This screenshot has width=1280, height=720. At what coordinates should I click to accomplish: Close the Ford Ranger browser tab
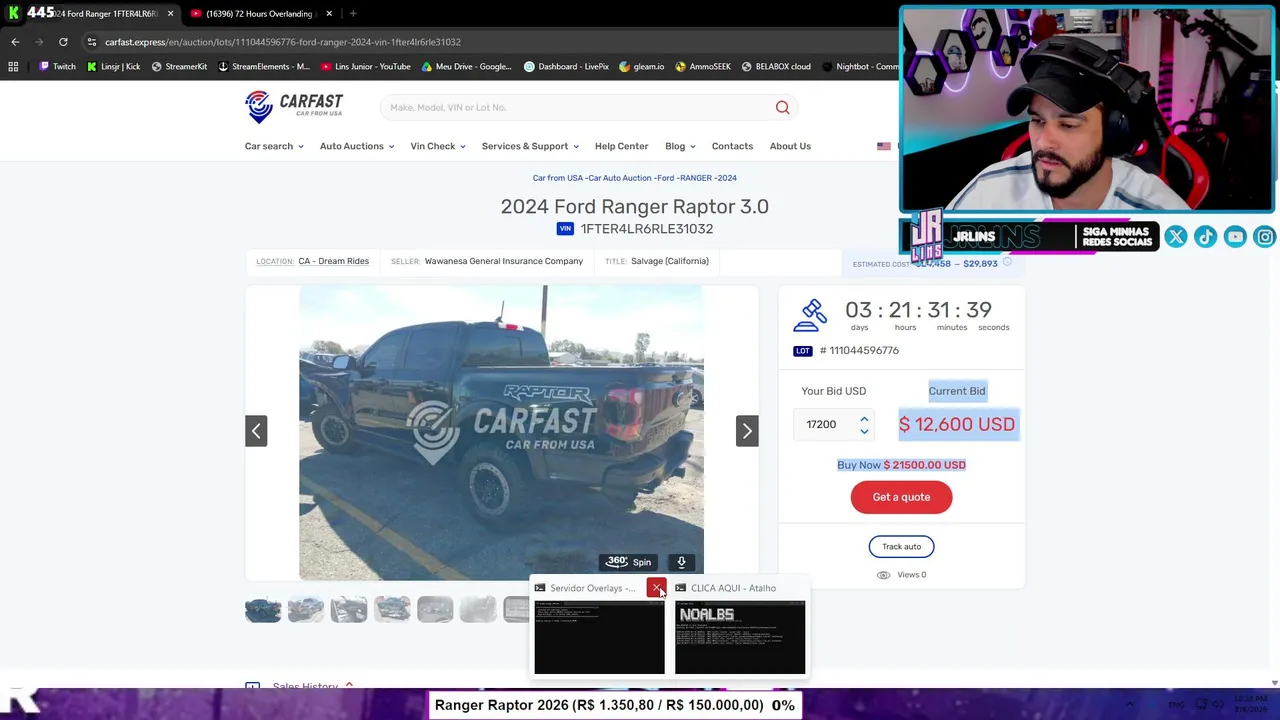point(170,14)
